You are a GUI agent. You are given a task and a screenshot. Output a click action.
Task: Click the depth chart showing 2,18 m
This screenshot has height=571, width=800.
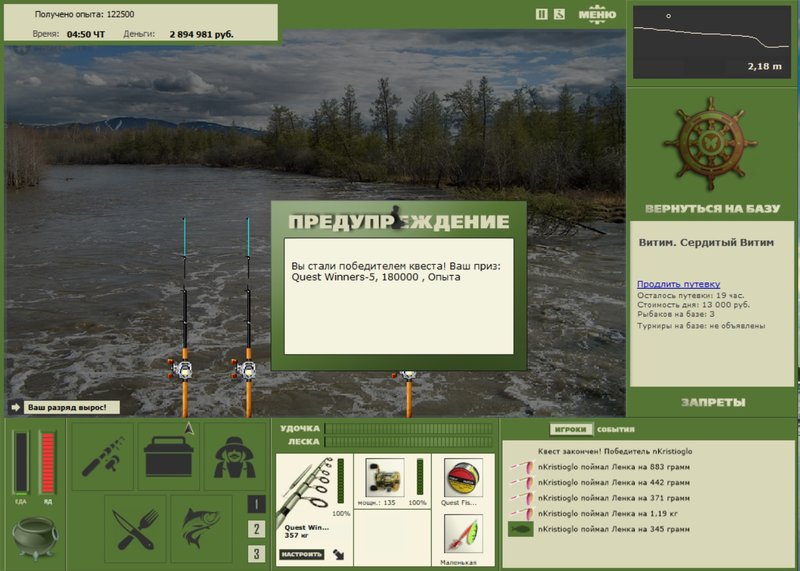coord(711,42)
